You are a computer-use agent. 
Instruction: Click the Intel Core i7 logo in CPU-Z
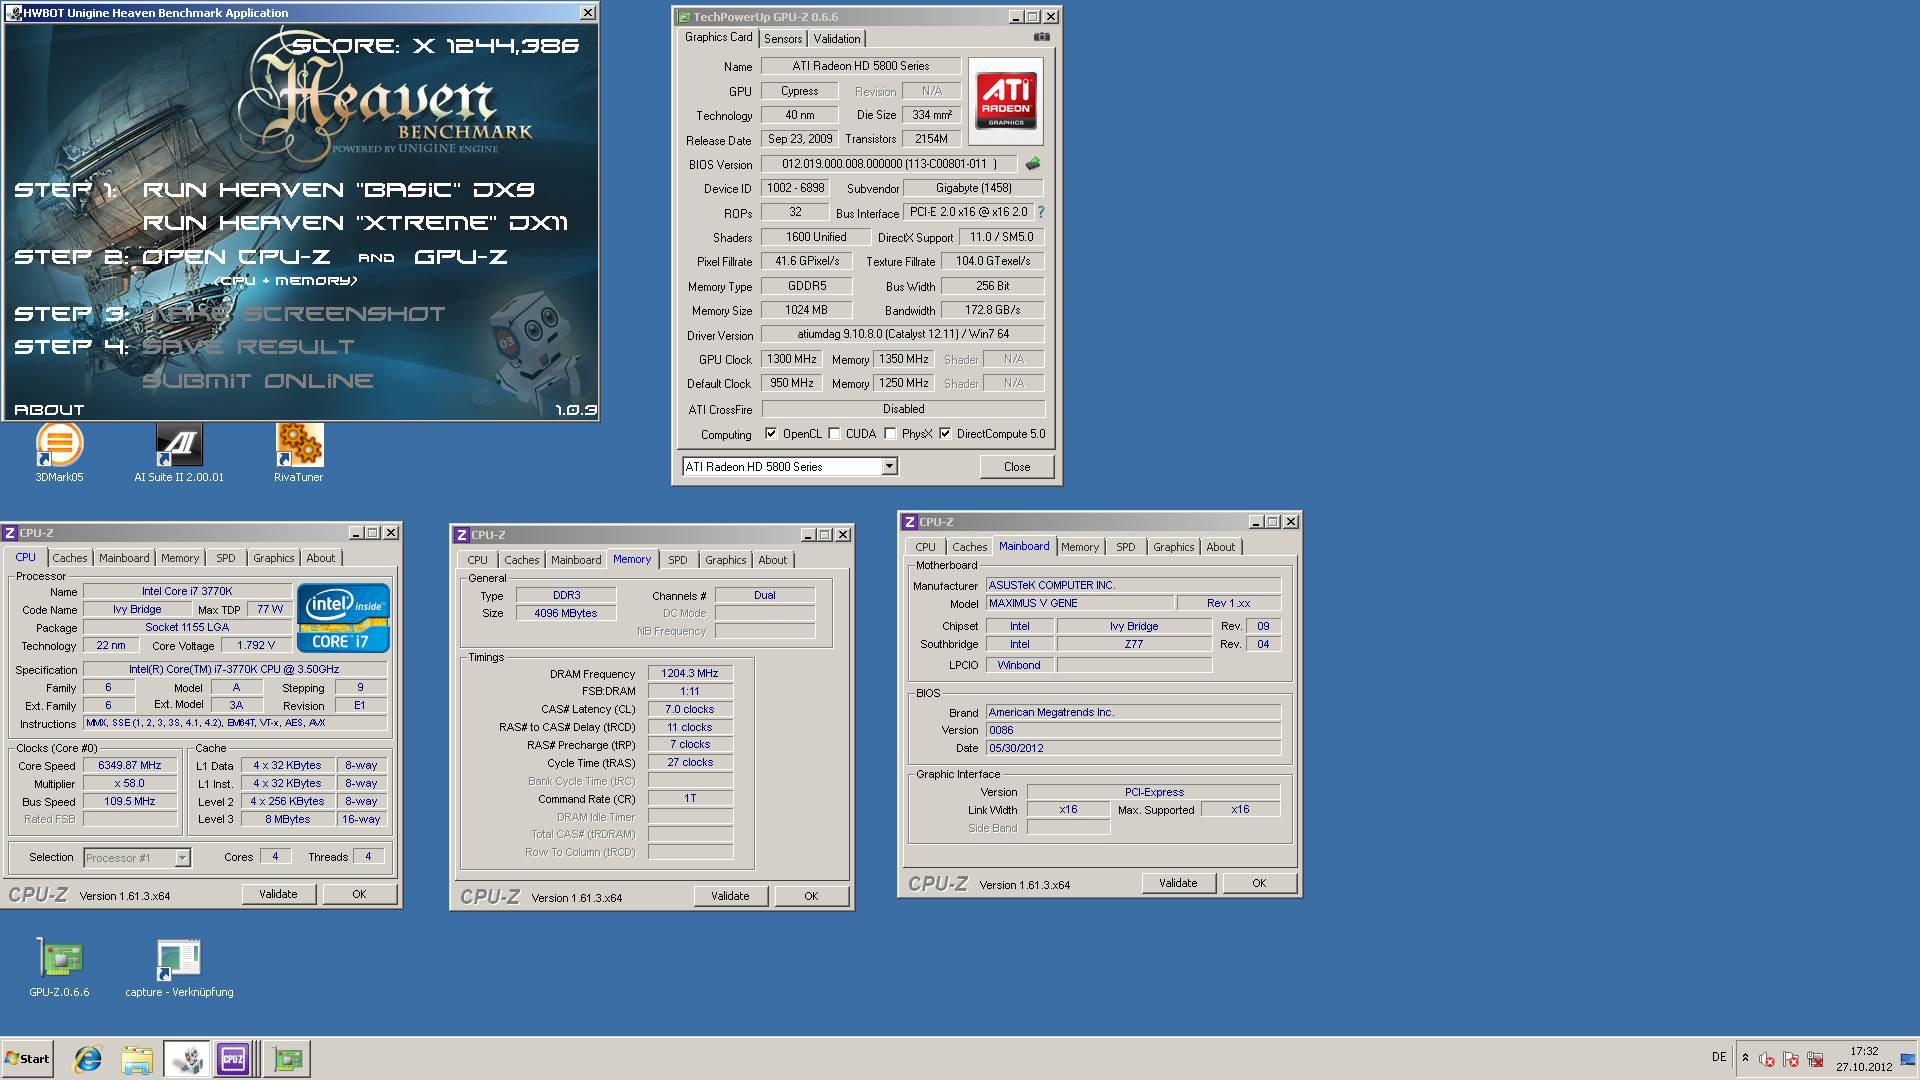(343, 617)
